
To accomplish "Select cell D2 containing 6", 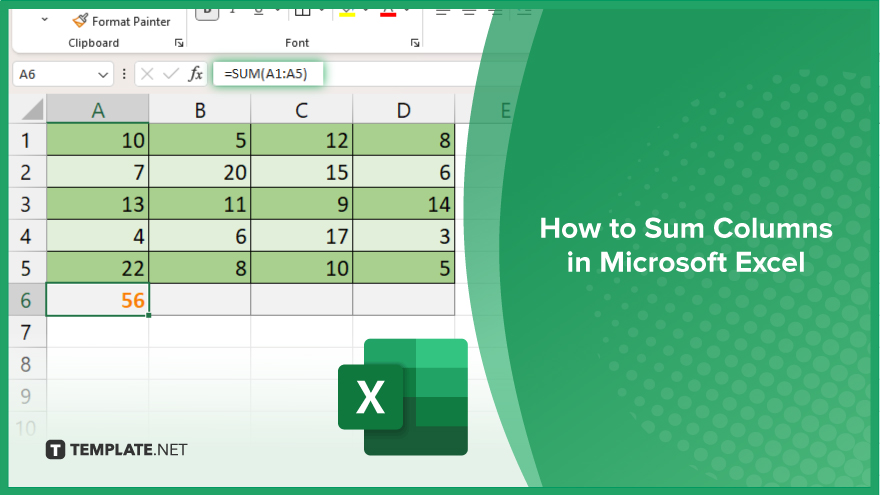I will pyautogui.click(x=404, y=172).
